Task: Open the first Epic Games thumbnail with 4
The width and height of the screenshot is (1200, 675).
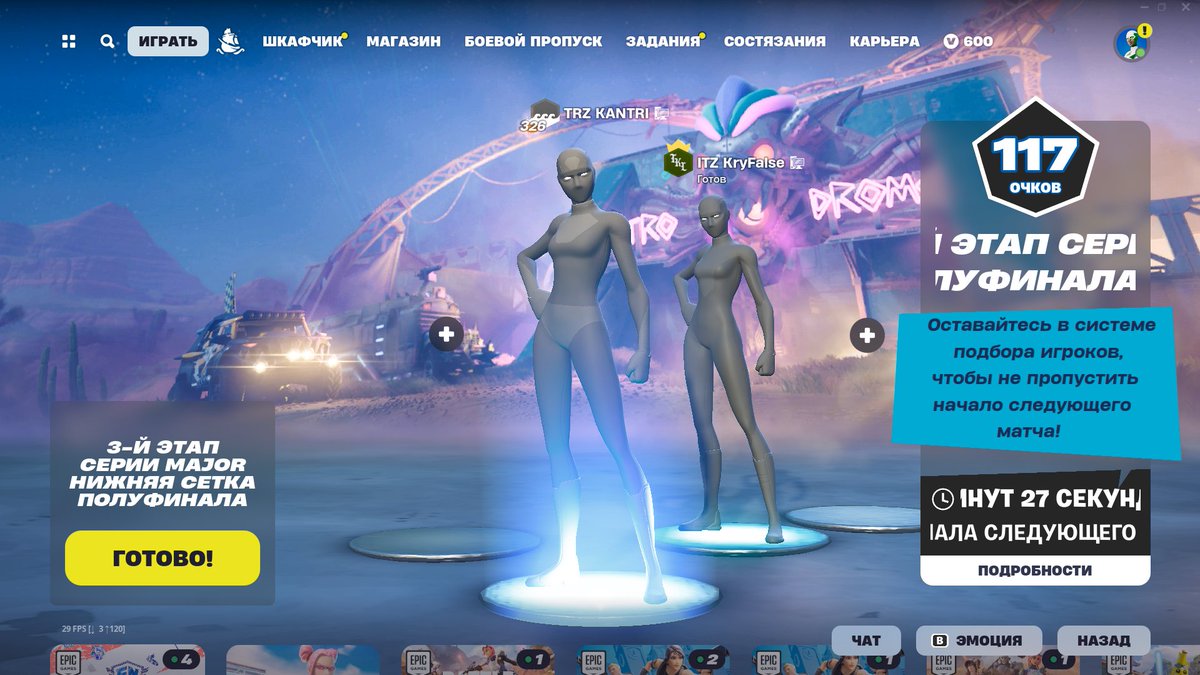Action: pyautogui.click(x=128, y=660)
